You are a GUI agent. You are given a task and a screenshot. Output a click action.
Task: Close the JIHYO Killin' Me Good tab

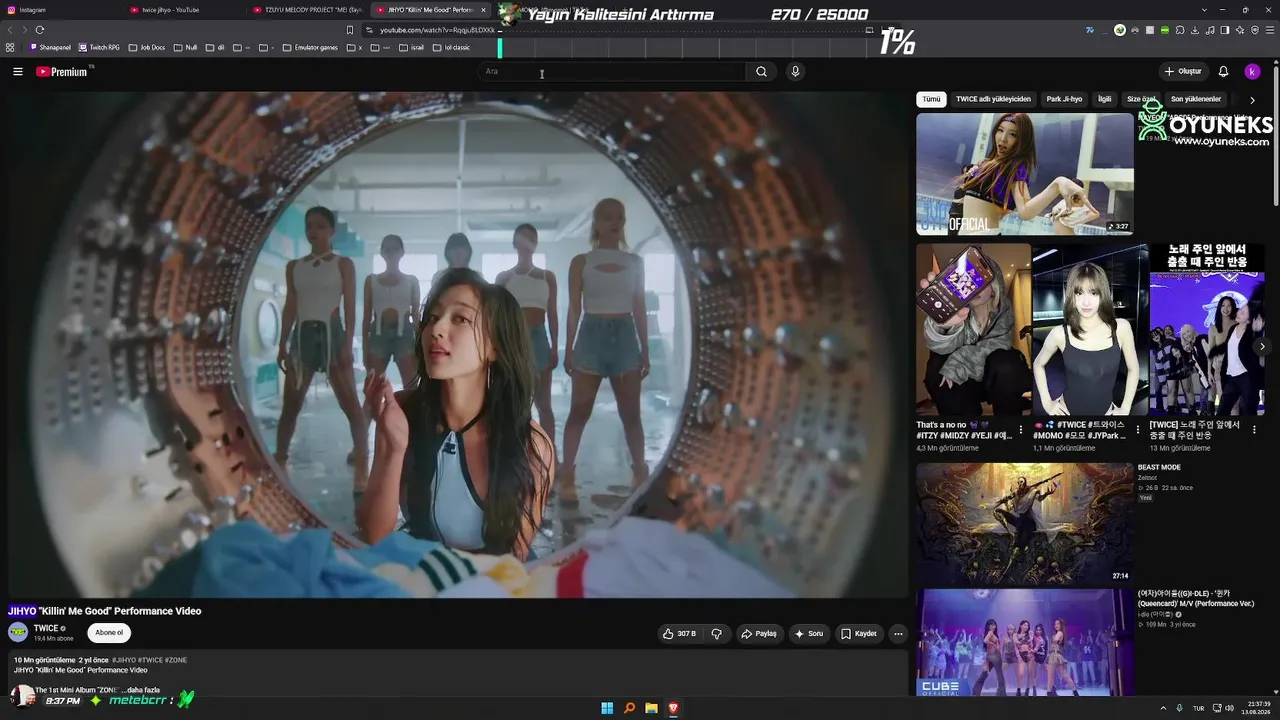pos(483,10)
